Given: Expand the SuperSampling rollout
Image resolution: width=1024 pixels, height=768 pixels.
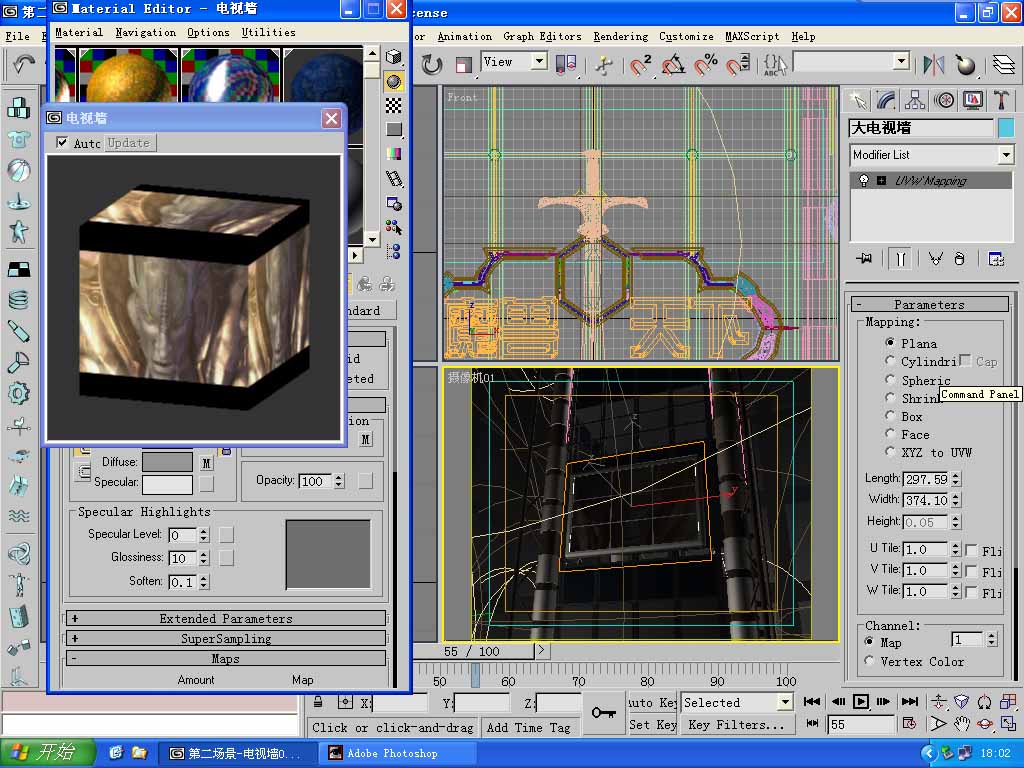Looking at the screenshot, I should (x=226, y=639).
